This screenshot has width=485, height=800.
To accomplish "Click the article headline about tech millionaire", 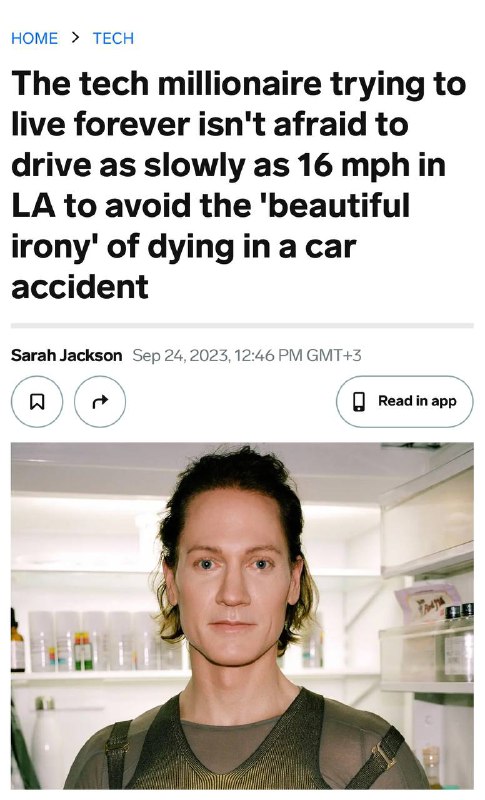I will tap(239, 185).
